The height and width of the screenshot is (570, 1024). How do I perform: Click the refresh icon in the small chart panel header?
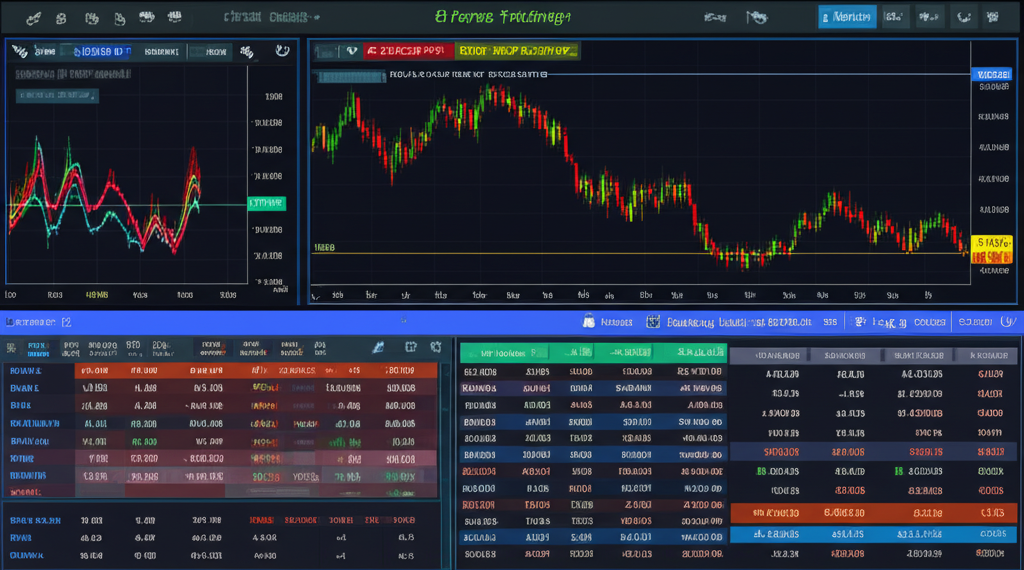282,50
